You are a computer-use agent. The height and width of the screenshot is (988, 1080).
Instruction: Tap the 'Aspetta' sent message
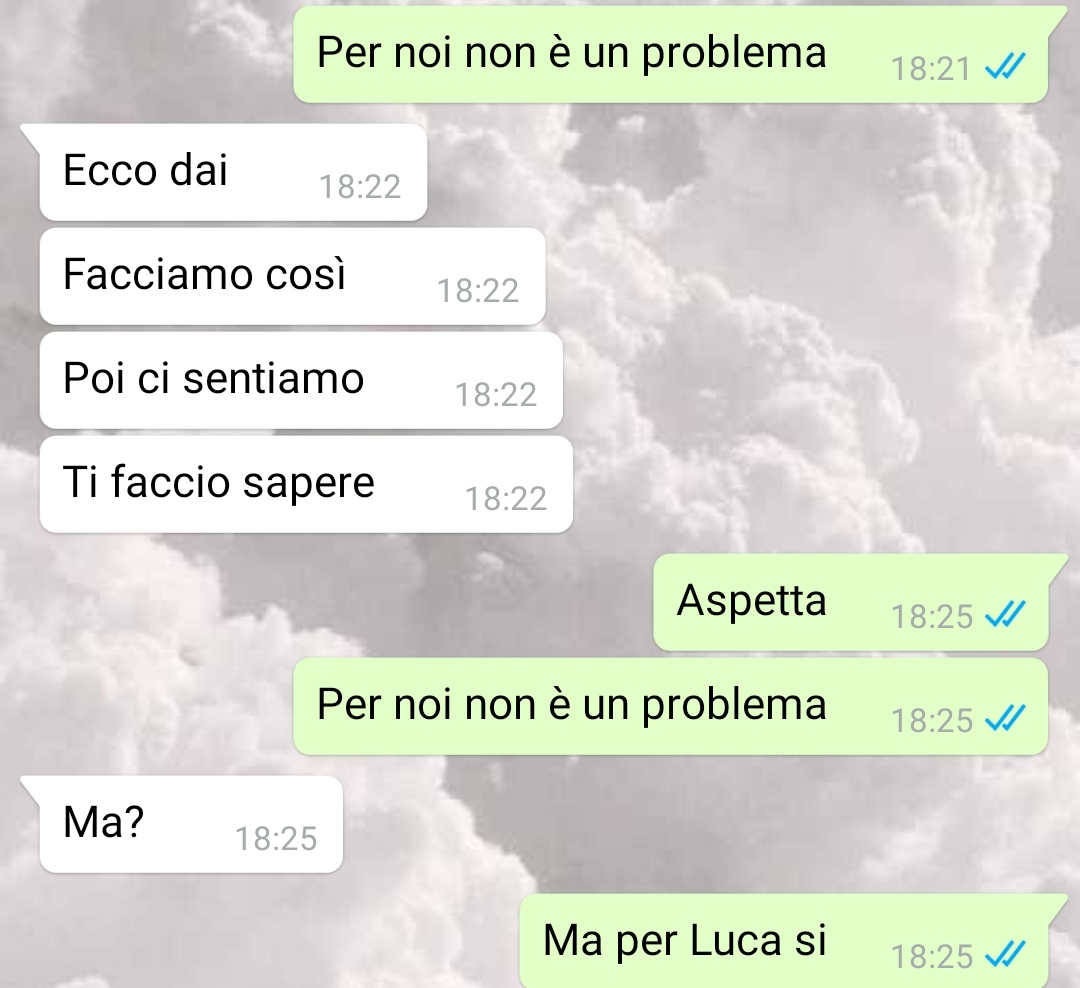[x=851, y=603]
